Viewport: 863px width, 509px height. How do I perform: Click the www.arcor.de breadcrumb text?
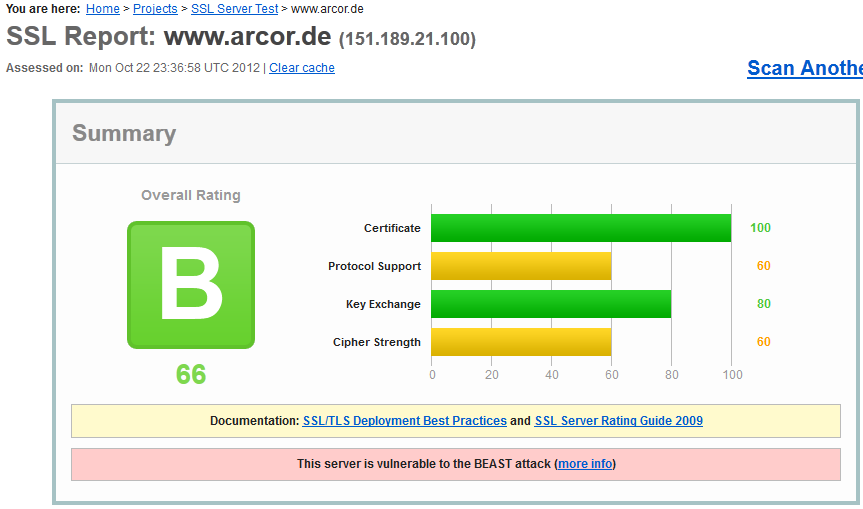click(x=327, y=9)
